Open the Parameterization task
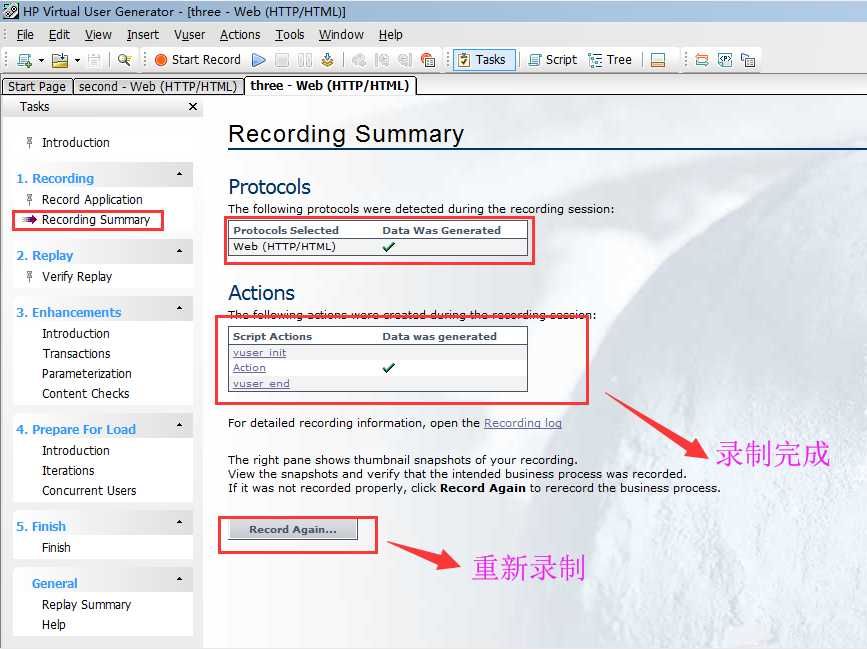The height and width of the screenshot is (649, 867). click(87, 374)
